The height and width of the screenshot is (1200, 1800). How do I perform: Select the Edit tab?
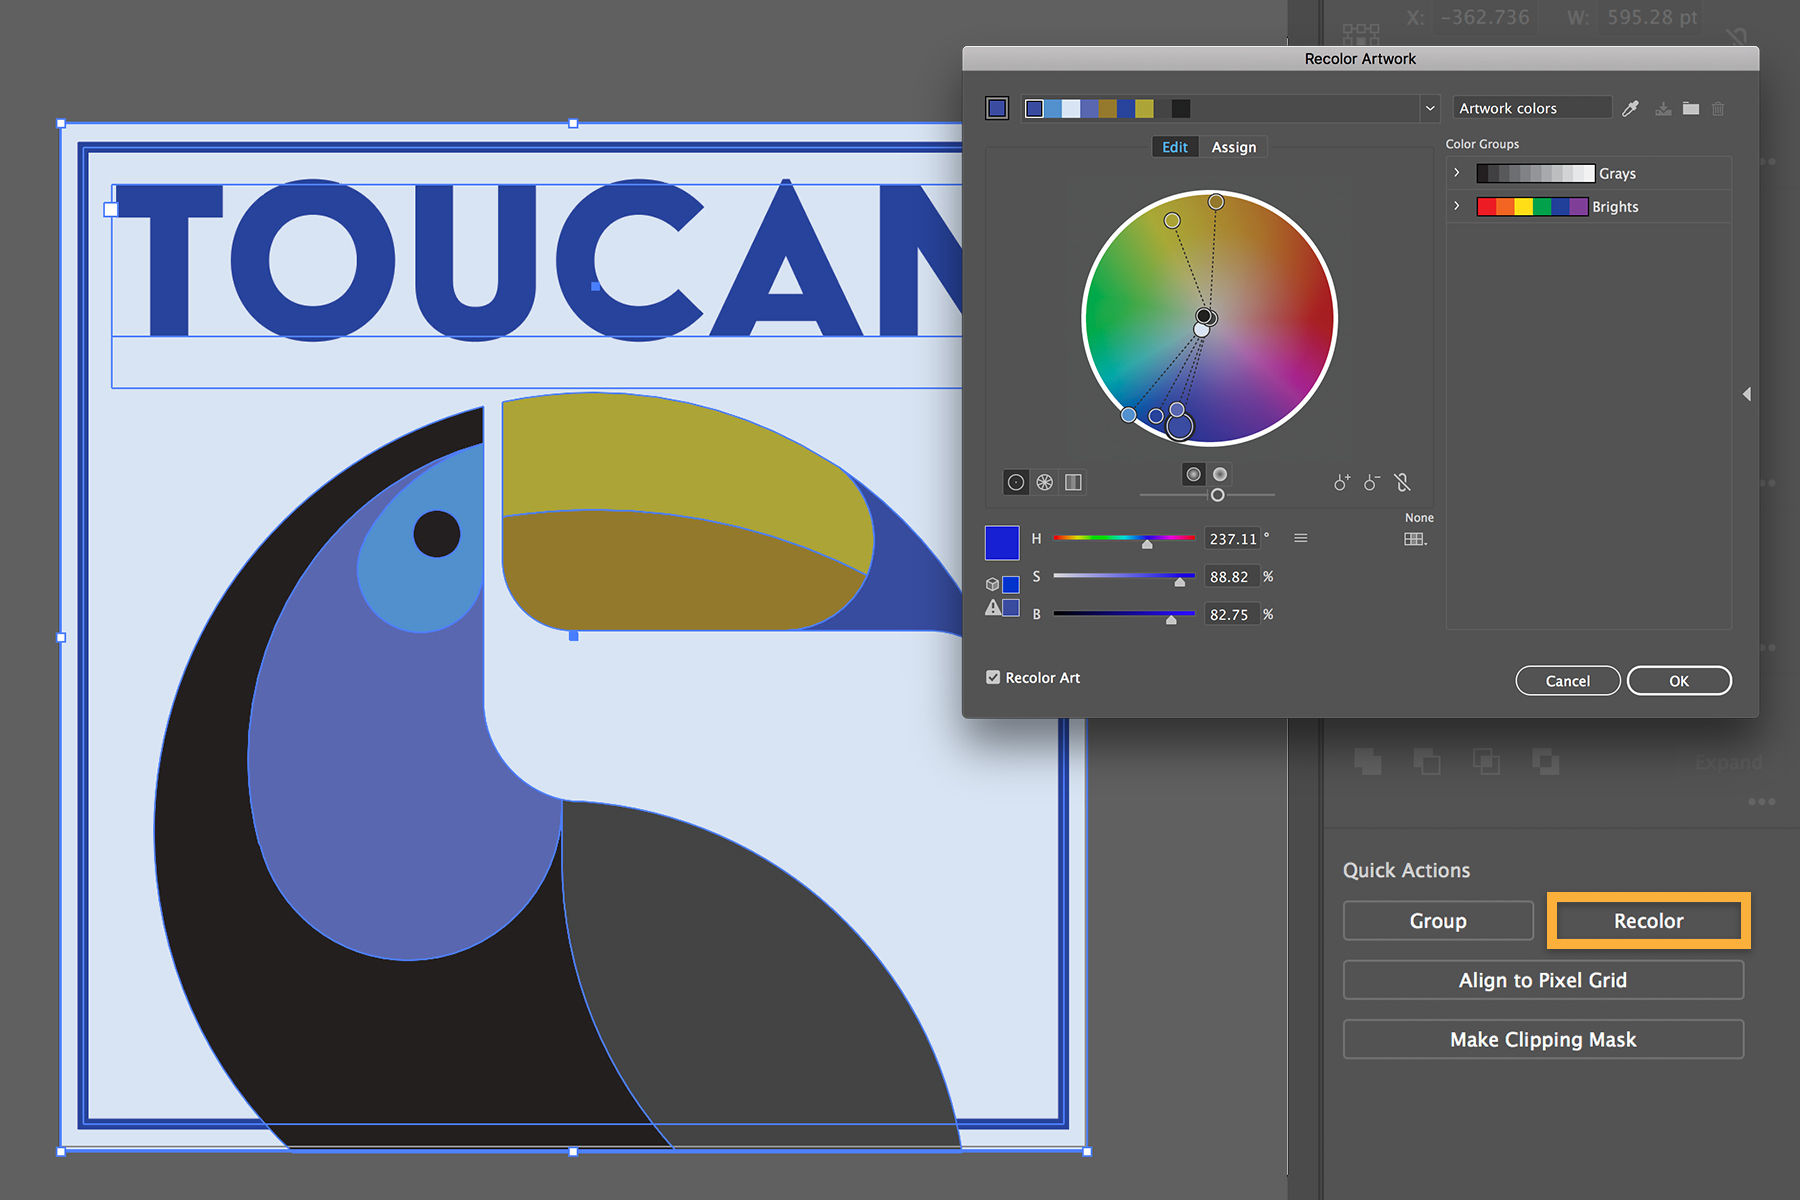[1174, 147]
